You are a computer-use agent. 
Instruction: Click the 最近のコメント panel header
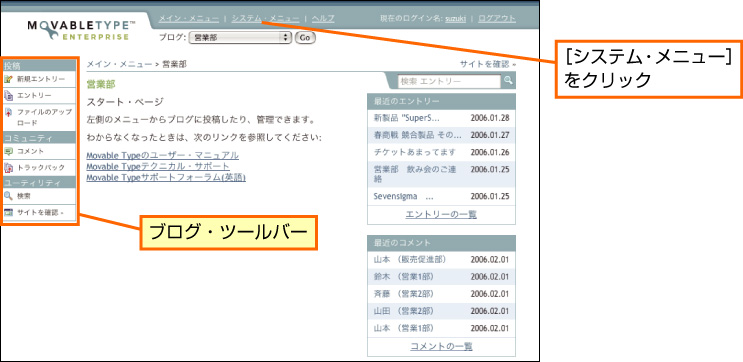coord(441,243)
